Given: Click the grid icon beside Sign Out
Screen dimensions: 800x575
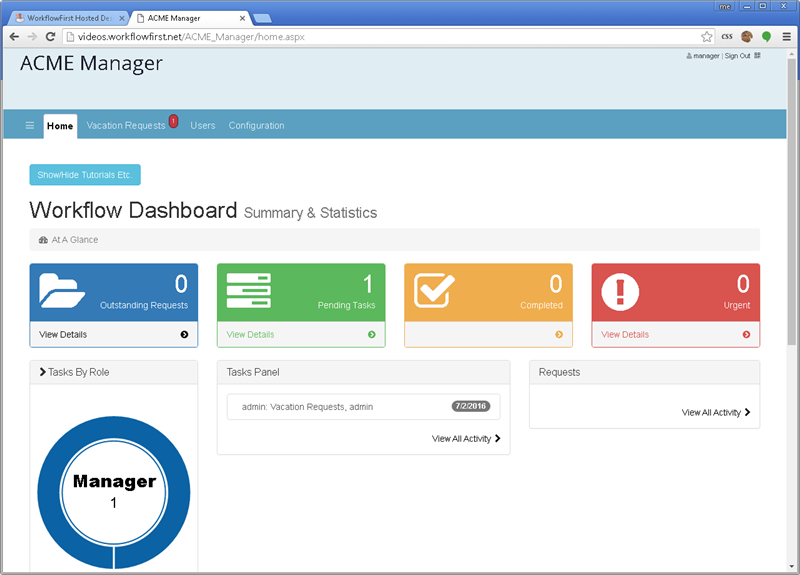Looking at the screenshot, I should 757,56.
